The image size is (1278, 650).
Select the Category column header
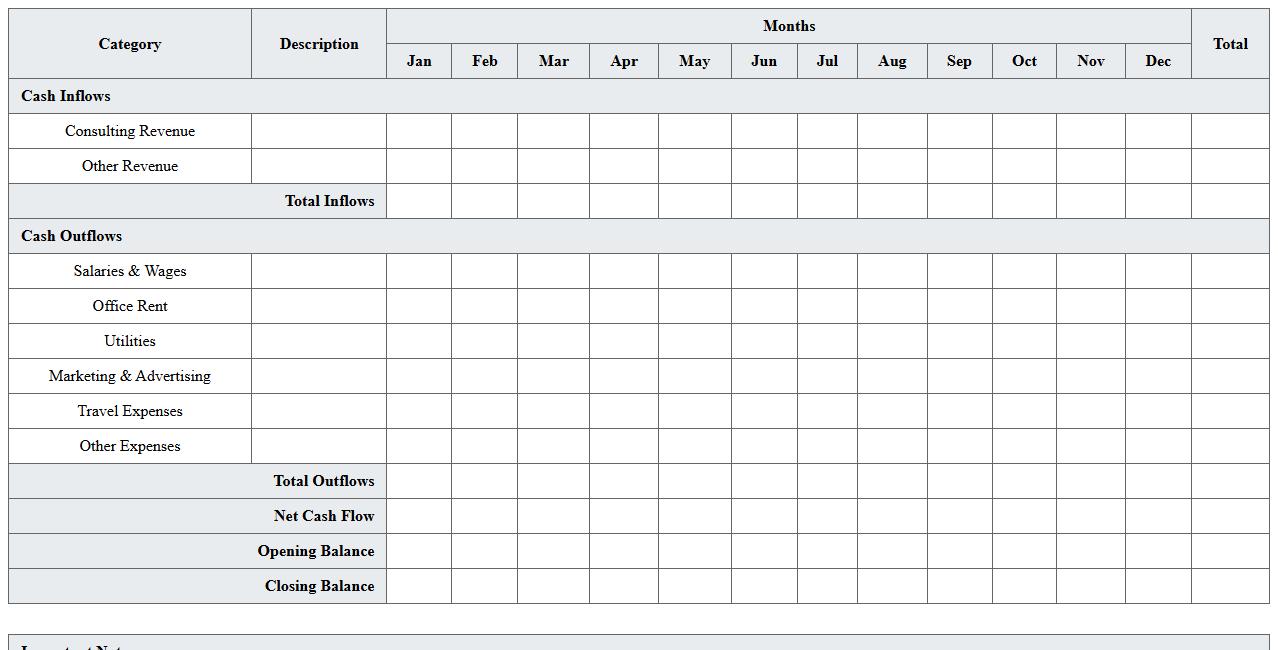point(130,44)
